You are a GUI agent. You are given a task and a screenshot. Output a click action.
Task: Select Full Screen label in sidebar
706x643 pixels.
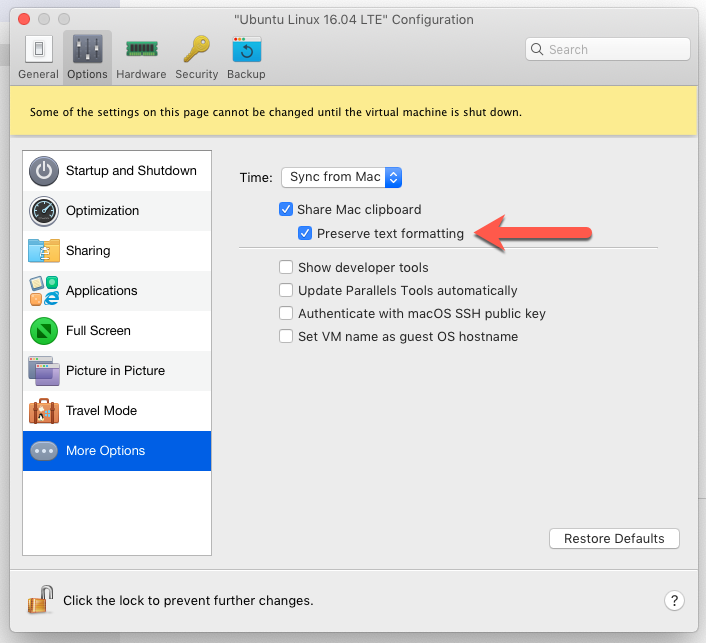point(98,331)
